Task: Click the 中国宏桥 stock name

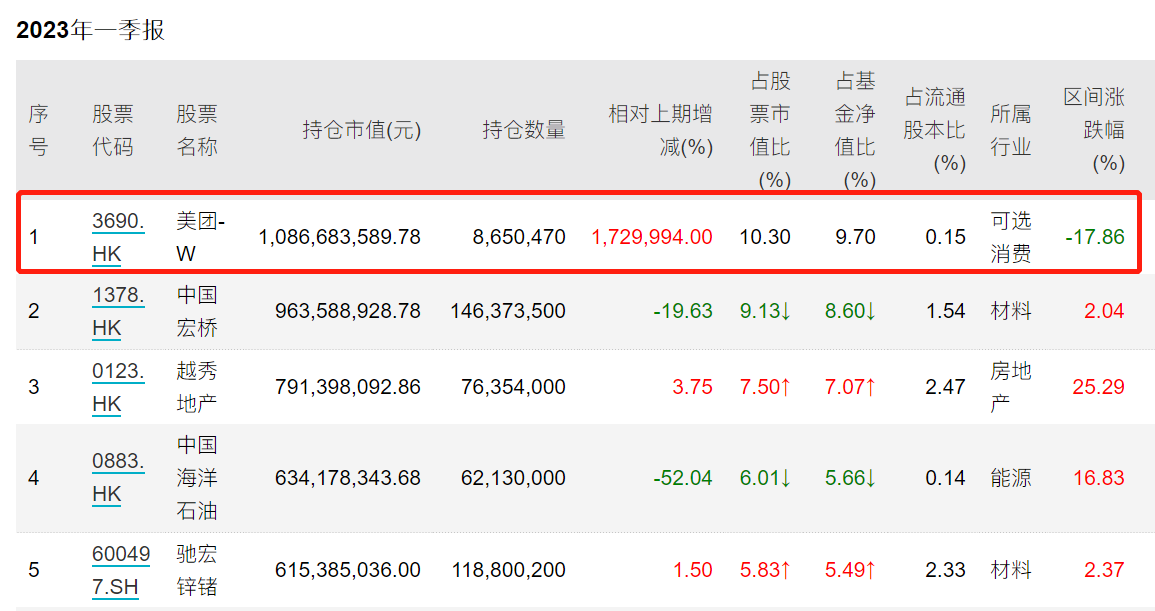Action: (x=196, y=311)
